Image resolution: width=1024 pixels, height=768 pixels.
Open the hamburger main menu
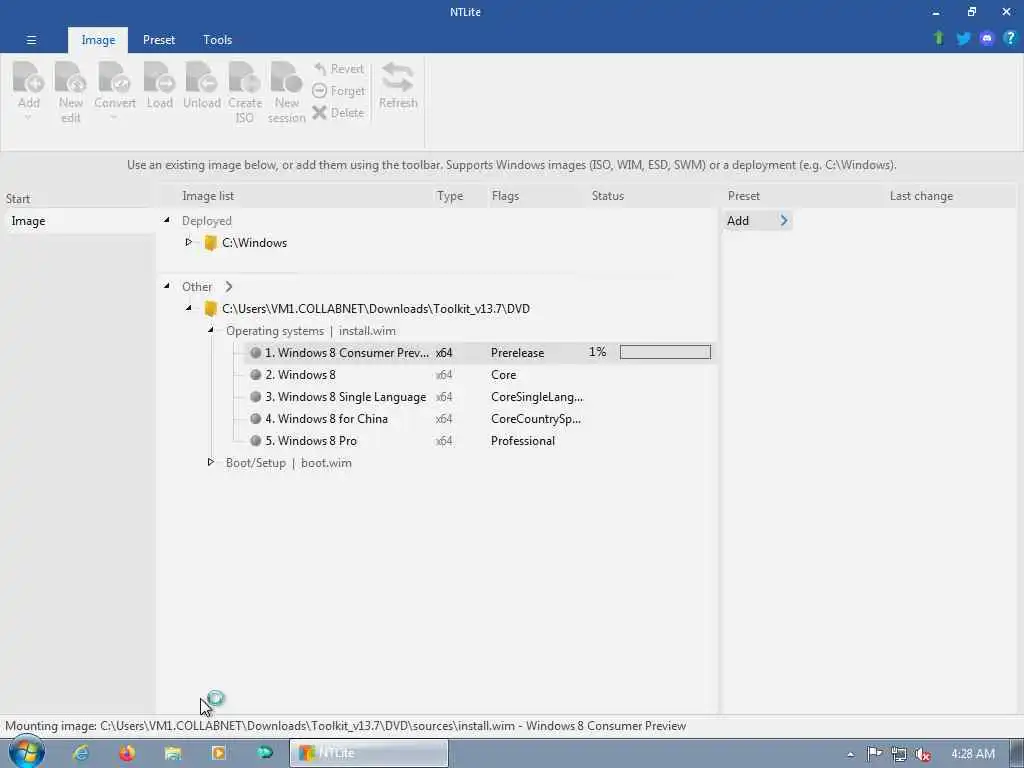click(31, 40)
